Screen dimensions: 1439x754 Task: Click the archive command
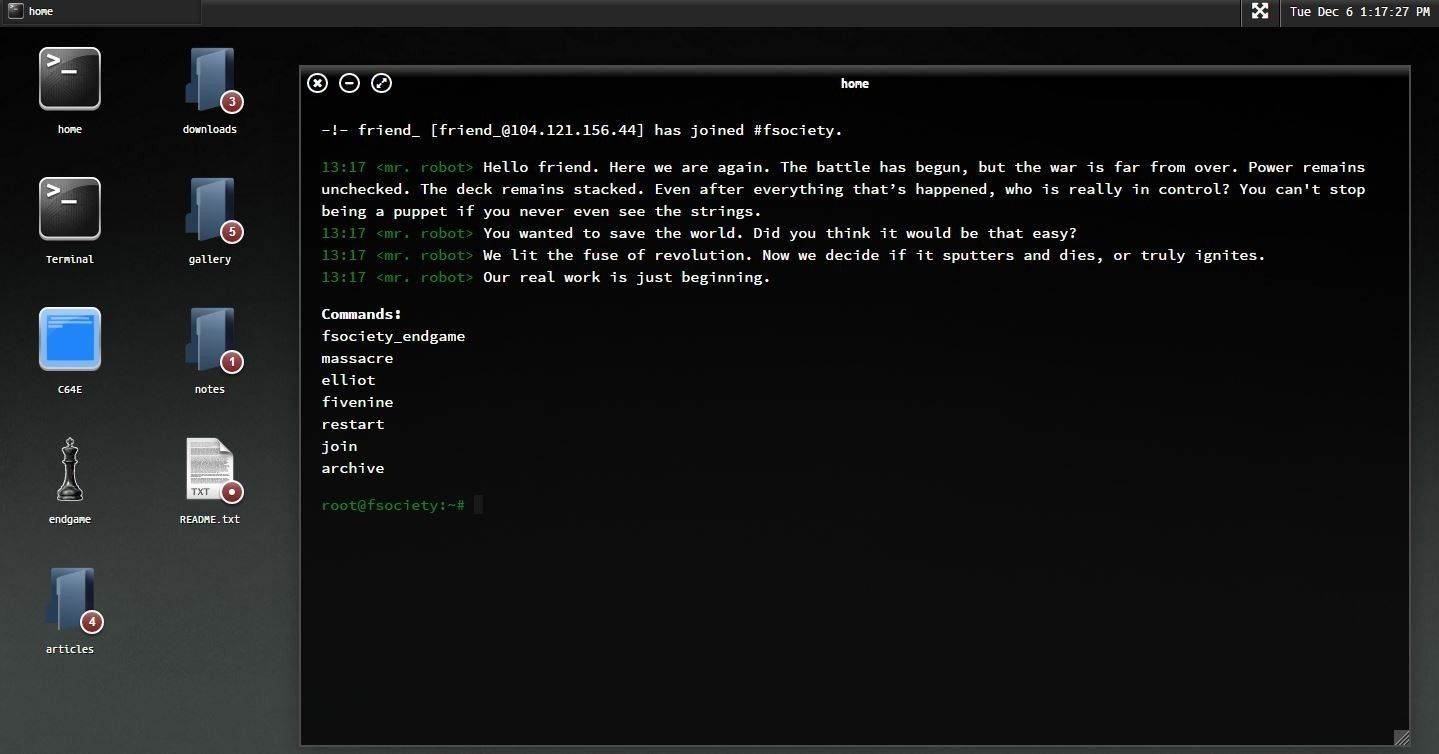coord(352,468)
